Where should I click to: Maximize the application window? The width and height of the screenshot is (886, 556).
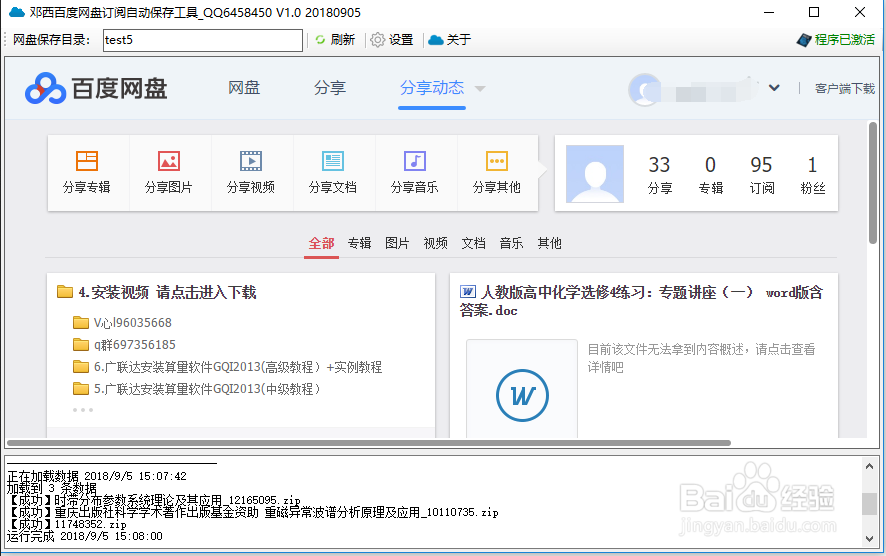tap(814, 12)
